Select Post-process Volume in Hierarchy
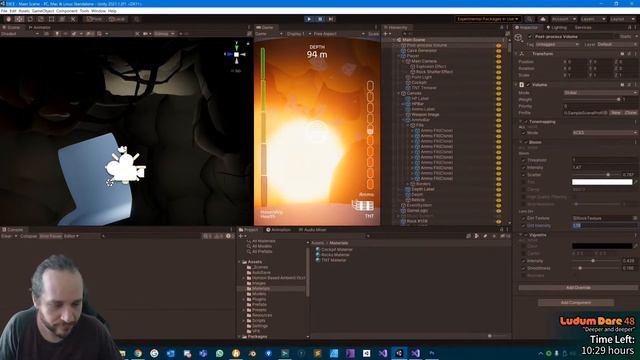The width and height of the screenshot is (640, 360). click(x=427, y=45)
